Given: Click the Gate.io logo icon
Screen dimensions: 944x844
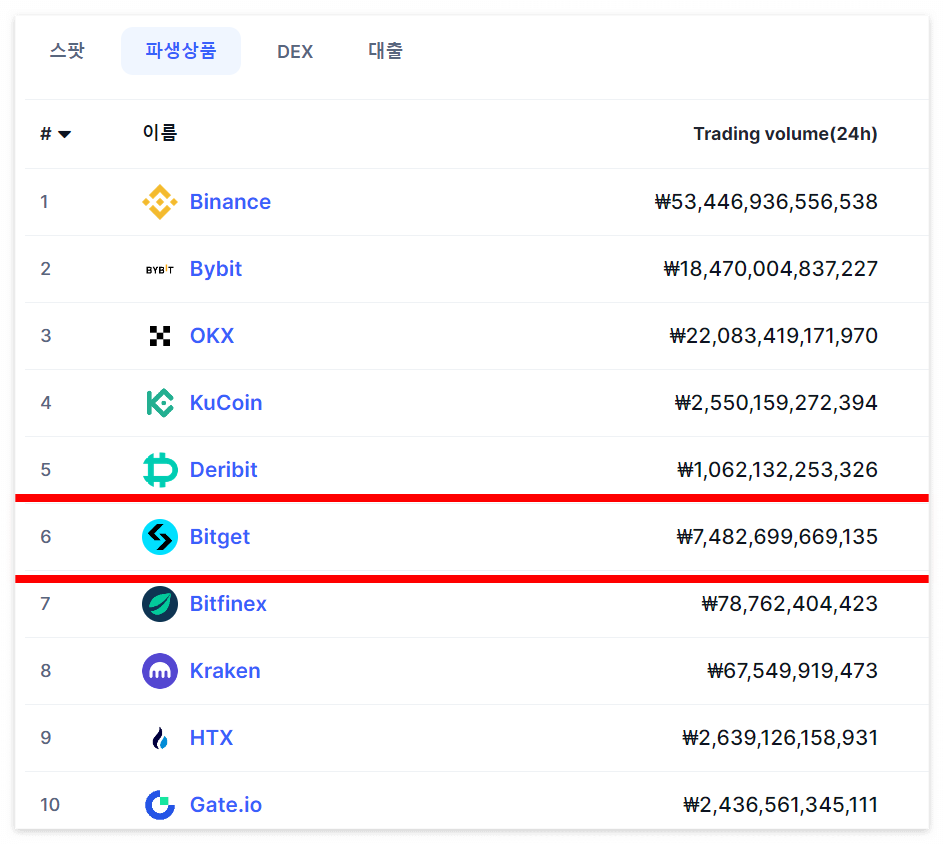Looking at the screenshot, I should (160, 805).
